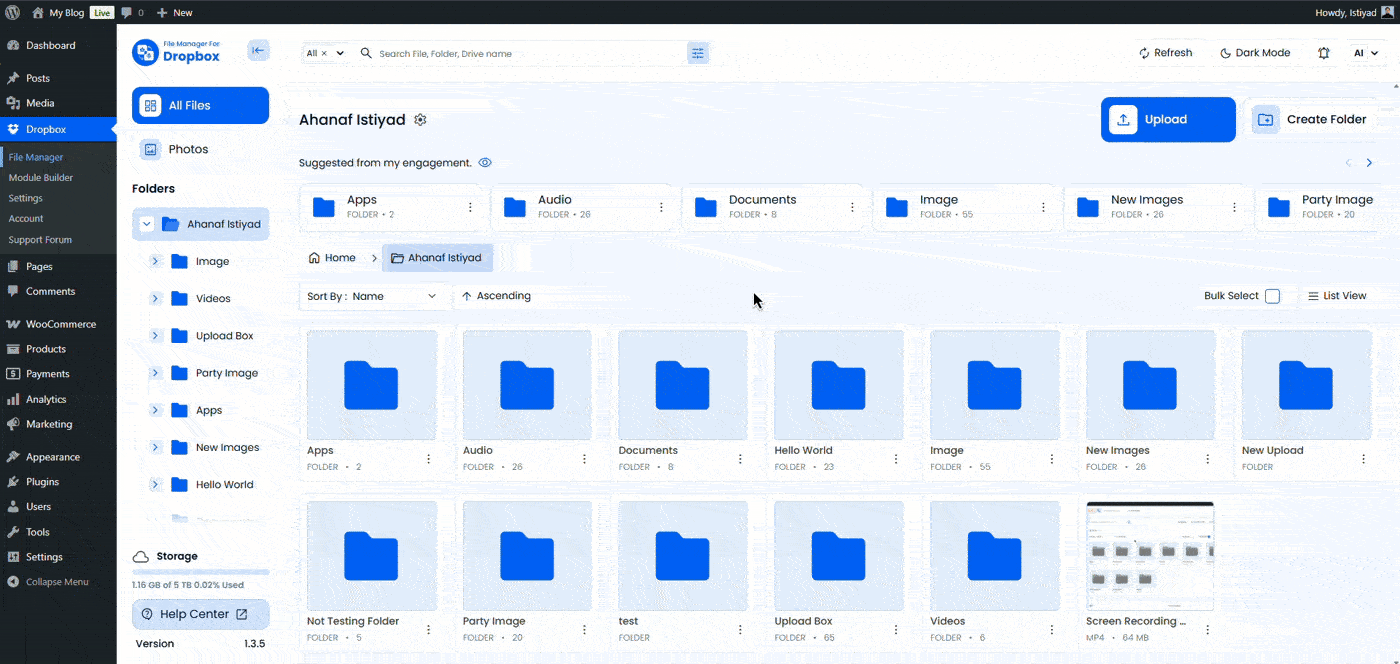Open the Help Center
This screenshot has width=1400, height=664.
coord(200,614)
